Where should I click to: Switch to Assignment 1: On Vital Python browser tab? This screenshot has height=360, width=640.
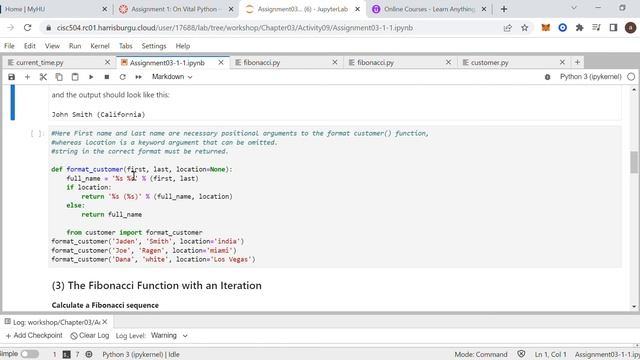click(x=176, y=9)
